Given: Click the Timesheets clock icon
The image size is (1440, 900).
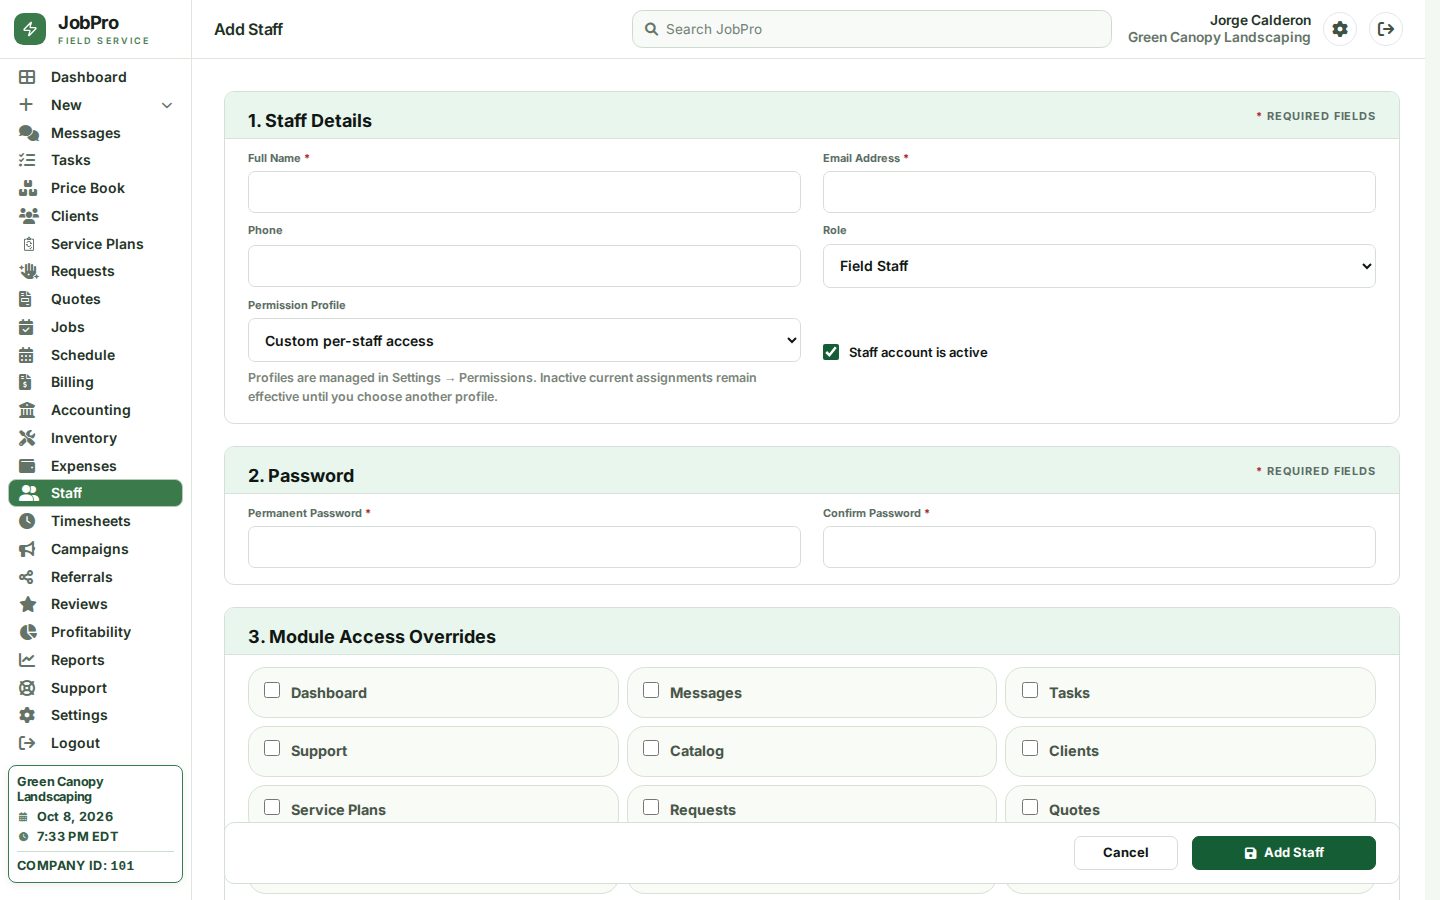Looking at the screenshot, I should pos(27,521).
